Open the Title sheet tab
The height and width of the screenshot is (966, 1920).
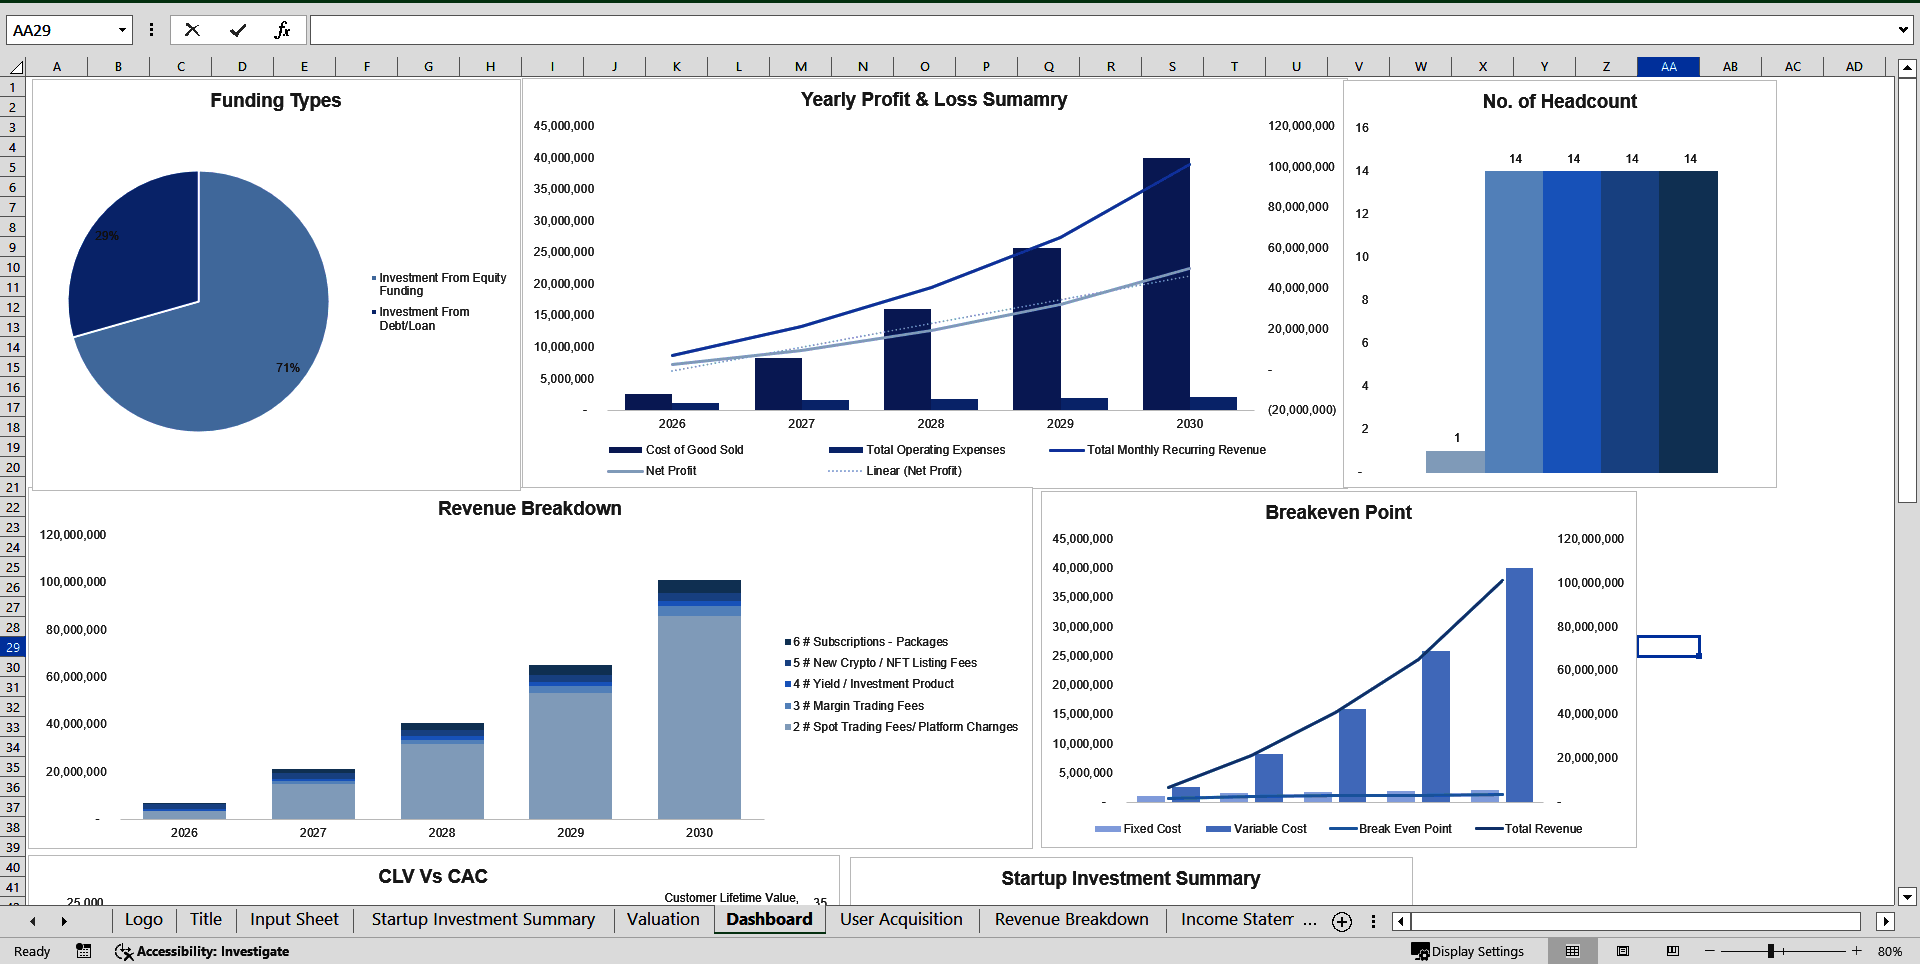(206, 920)
